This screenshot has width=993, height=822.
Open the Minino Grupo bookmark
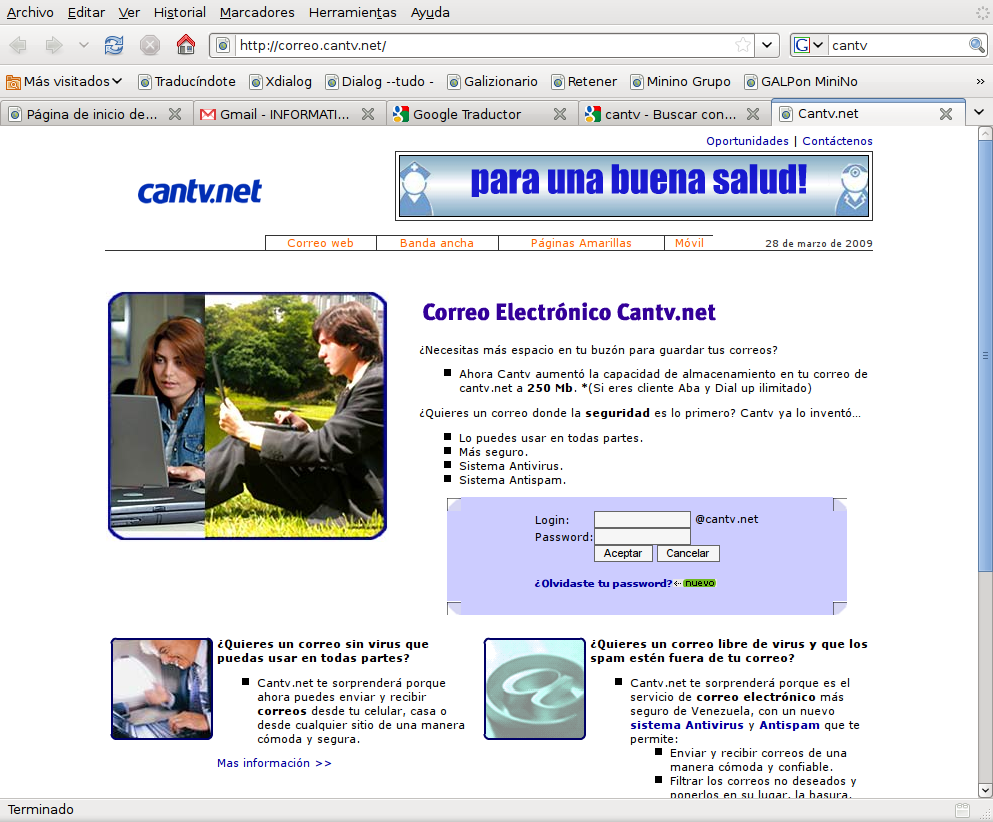coord(681,82)
